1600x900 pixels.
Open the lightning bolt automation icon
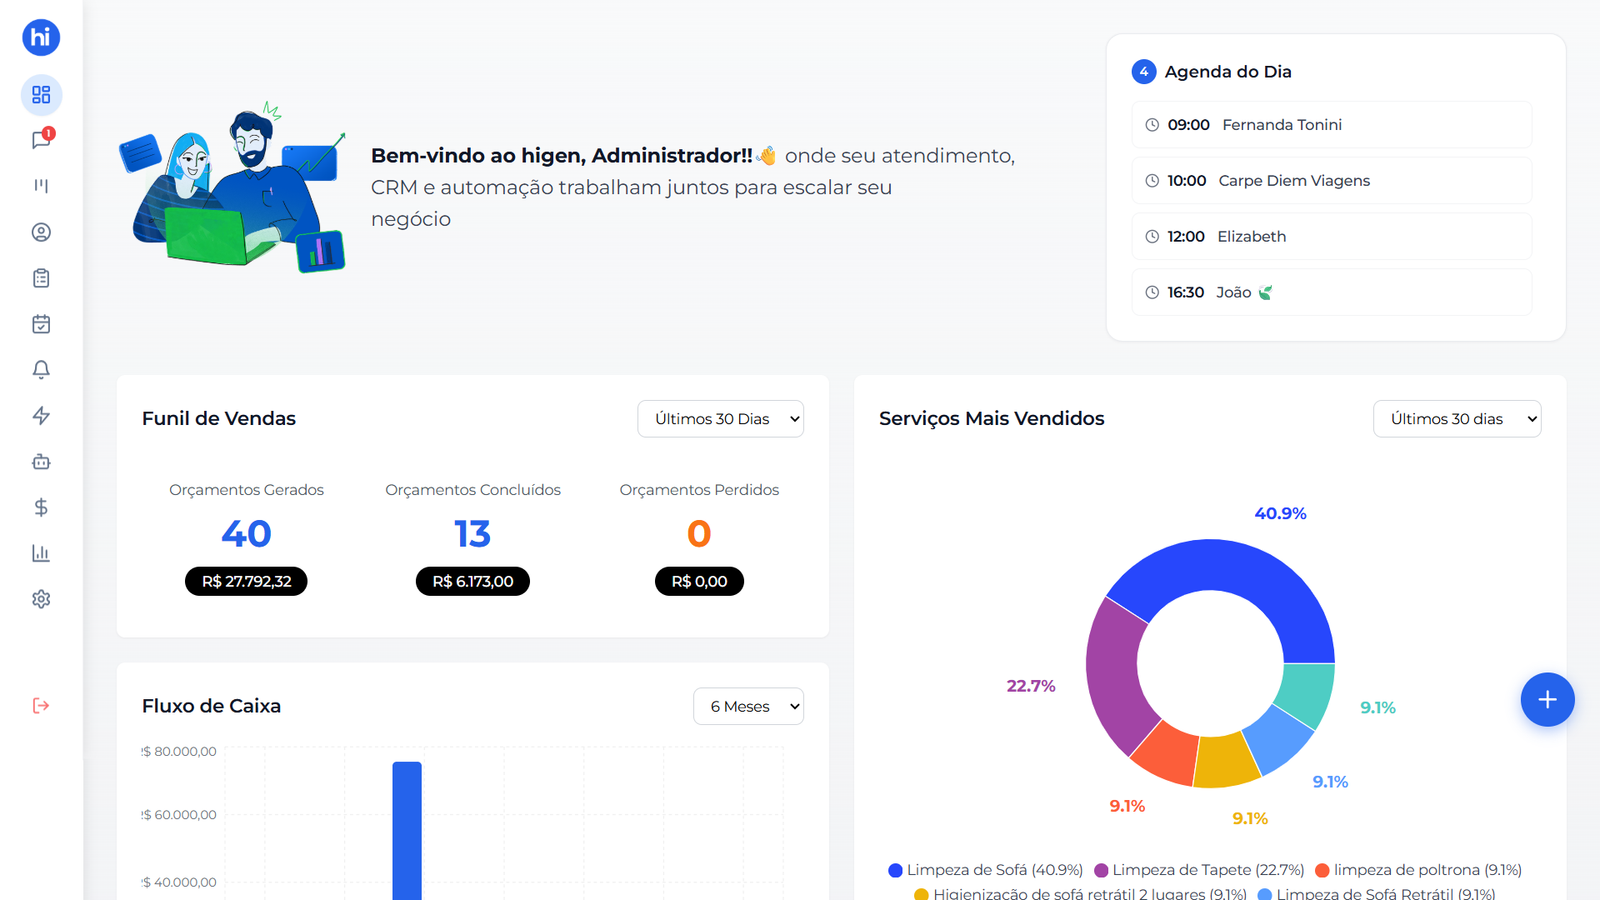pyautogui.click(x=41, y=416)
